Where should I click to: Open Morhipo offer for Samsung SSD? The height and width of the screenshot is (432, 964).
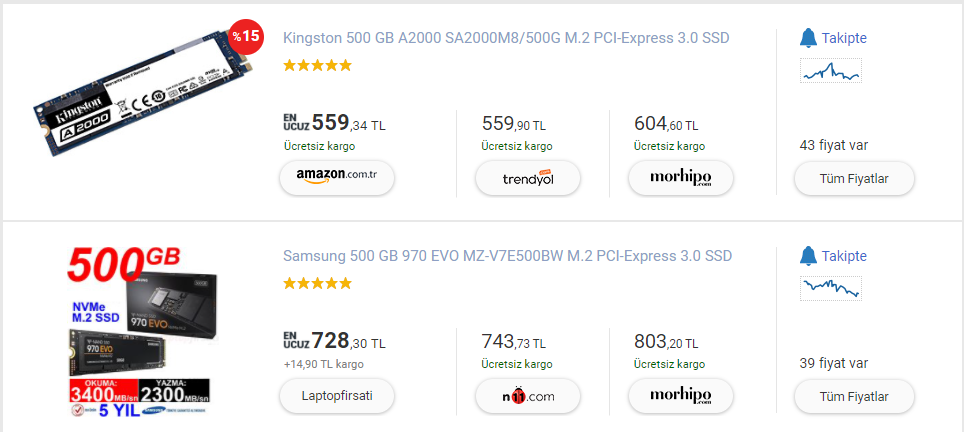680,396
